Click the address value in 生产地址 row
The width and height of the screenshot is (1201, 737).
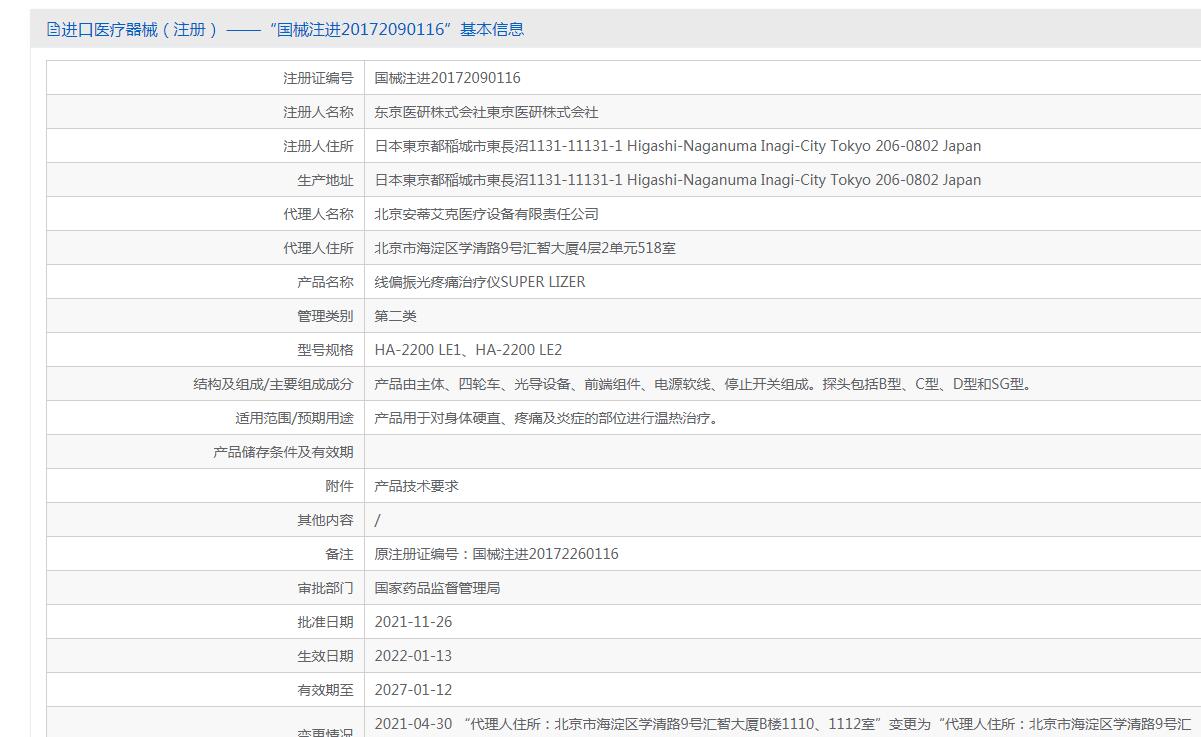pyautogui.click(x=678, y=180)
